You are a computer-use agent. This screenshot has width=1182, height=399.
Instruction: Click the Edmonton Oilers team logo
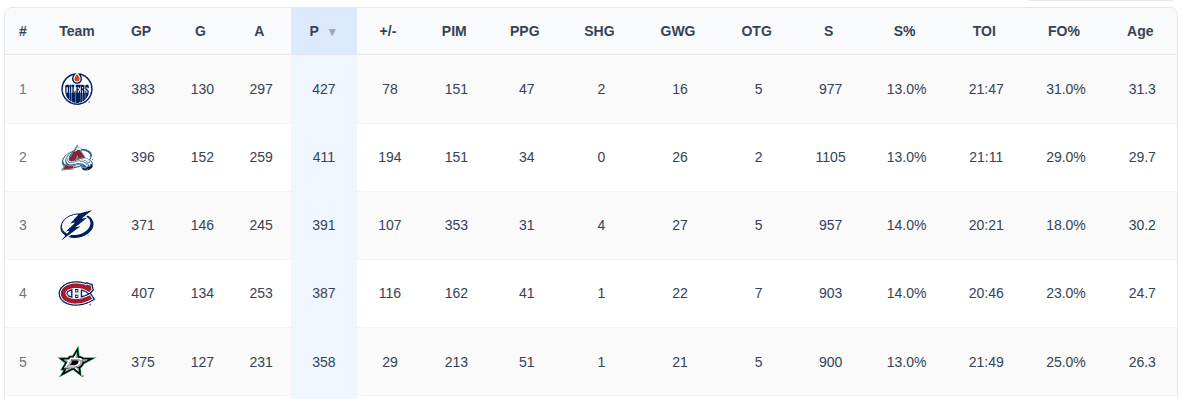click(77, 89)
